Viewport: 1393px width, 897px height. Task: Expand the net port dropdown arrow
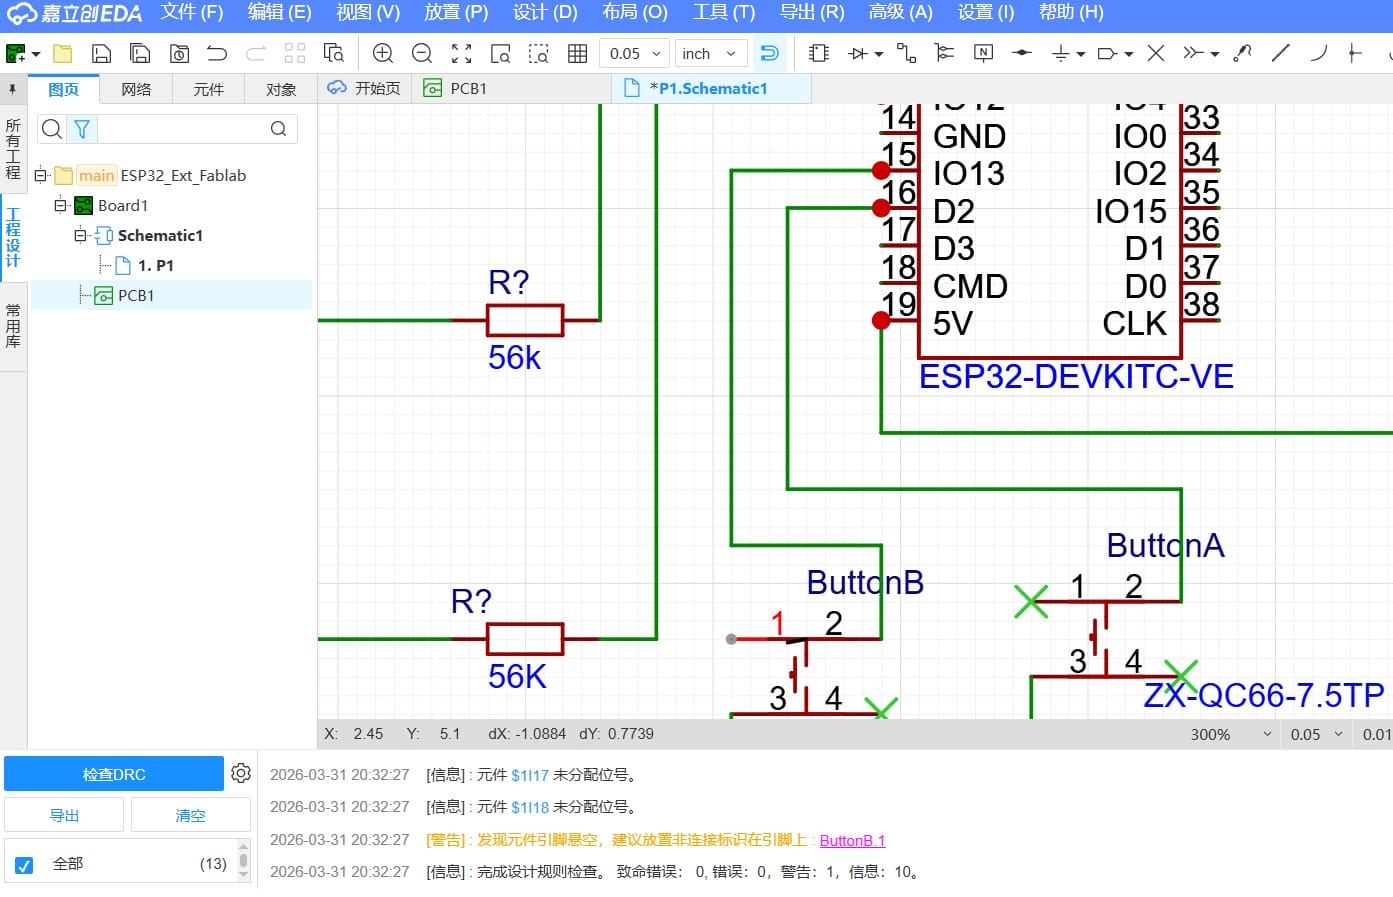pyautogui.click(x=1128, y=54)
